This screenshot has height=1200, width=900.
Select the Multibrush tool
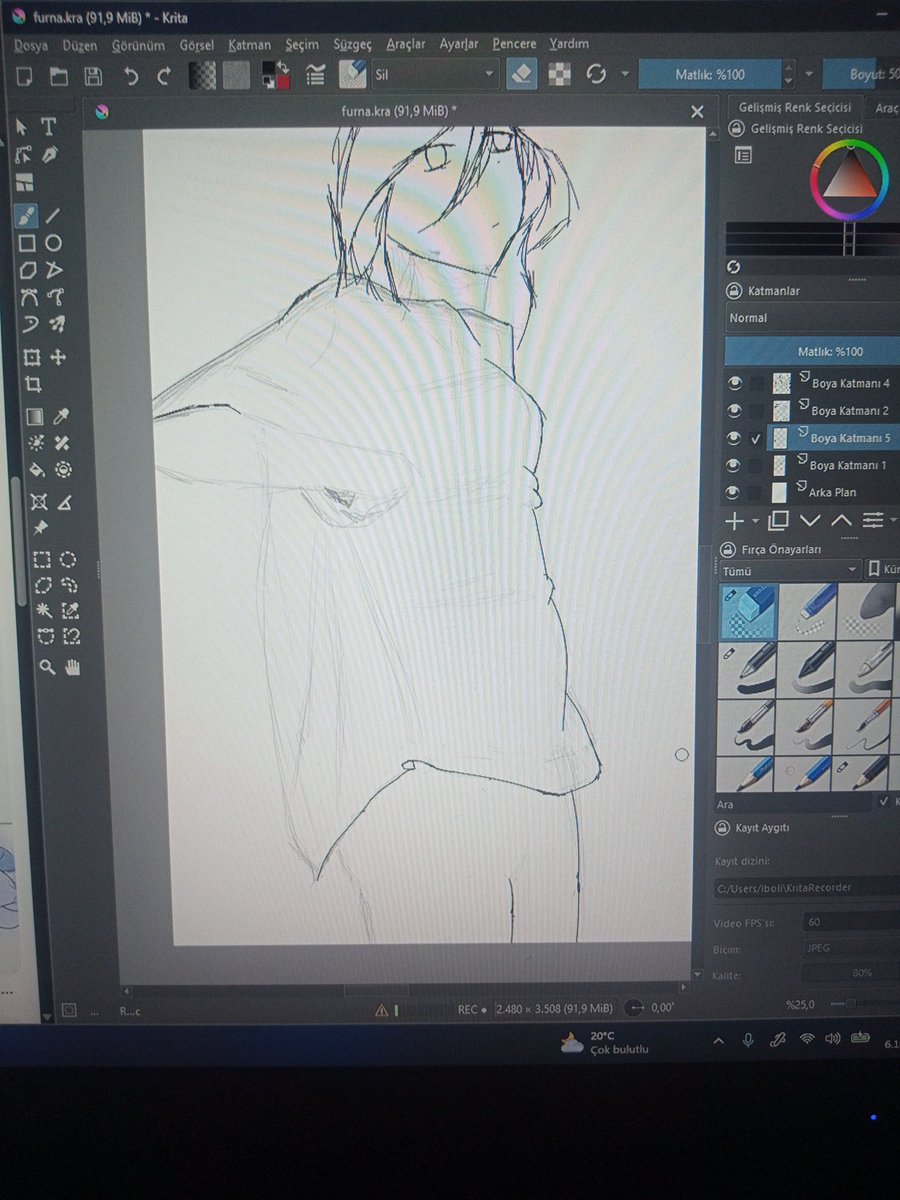58,325
